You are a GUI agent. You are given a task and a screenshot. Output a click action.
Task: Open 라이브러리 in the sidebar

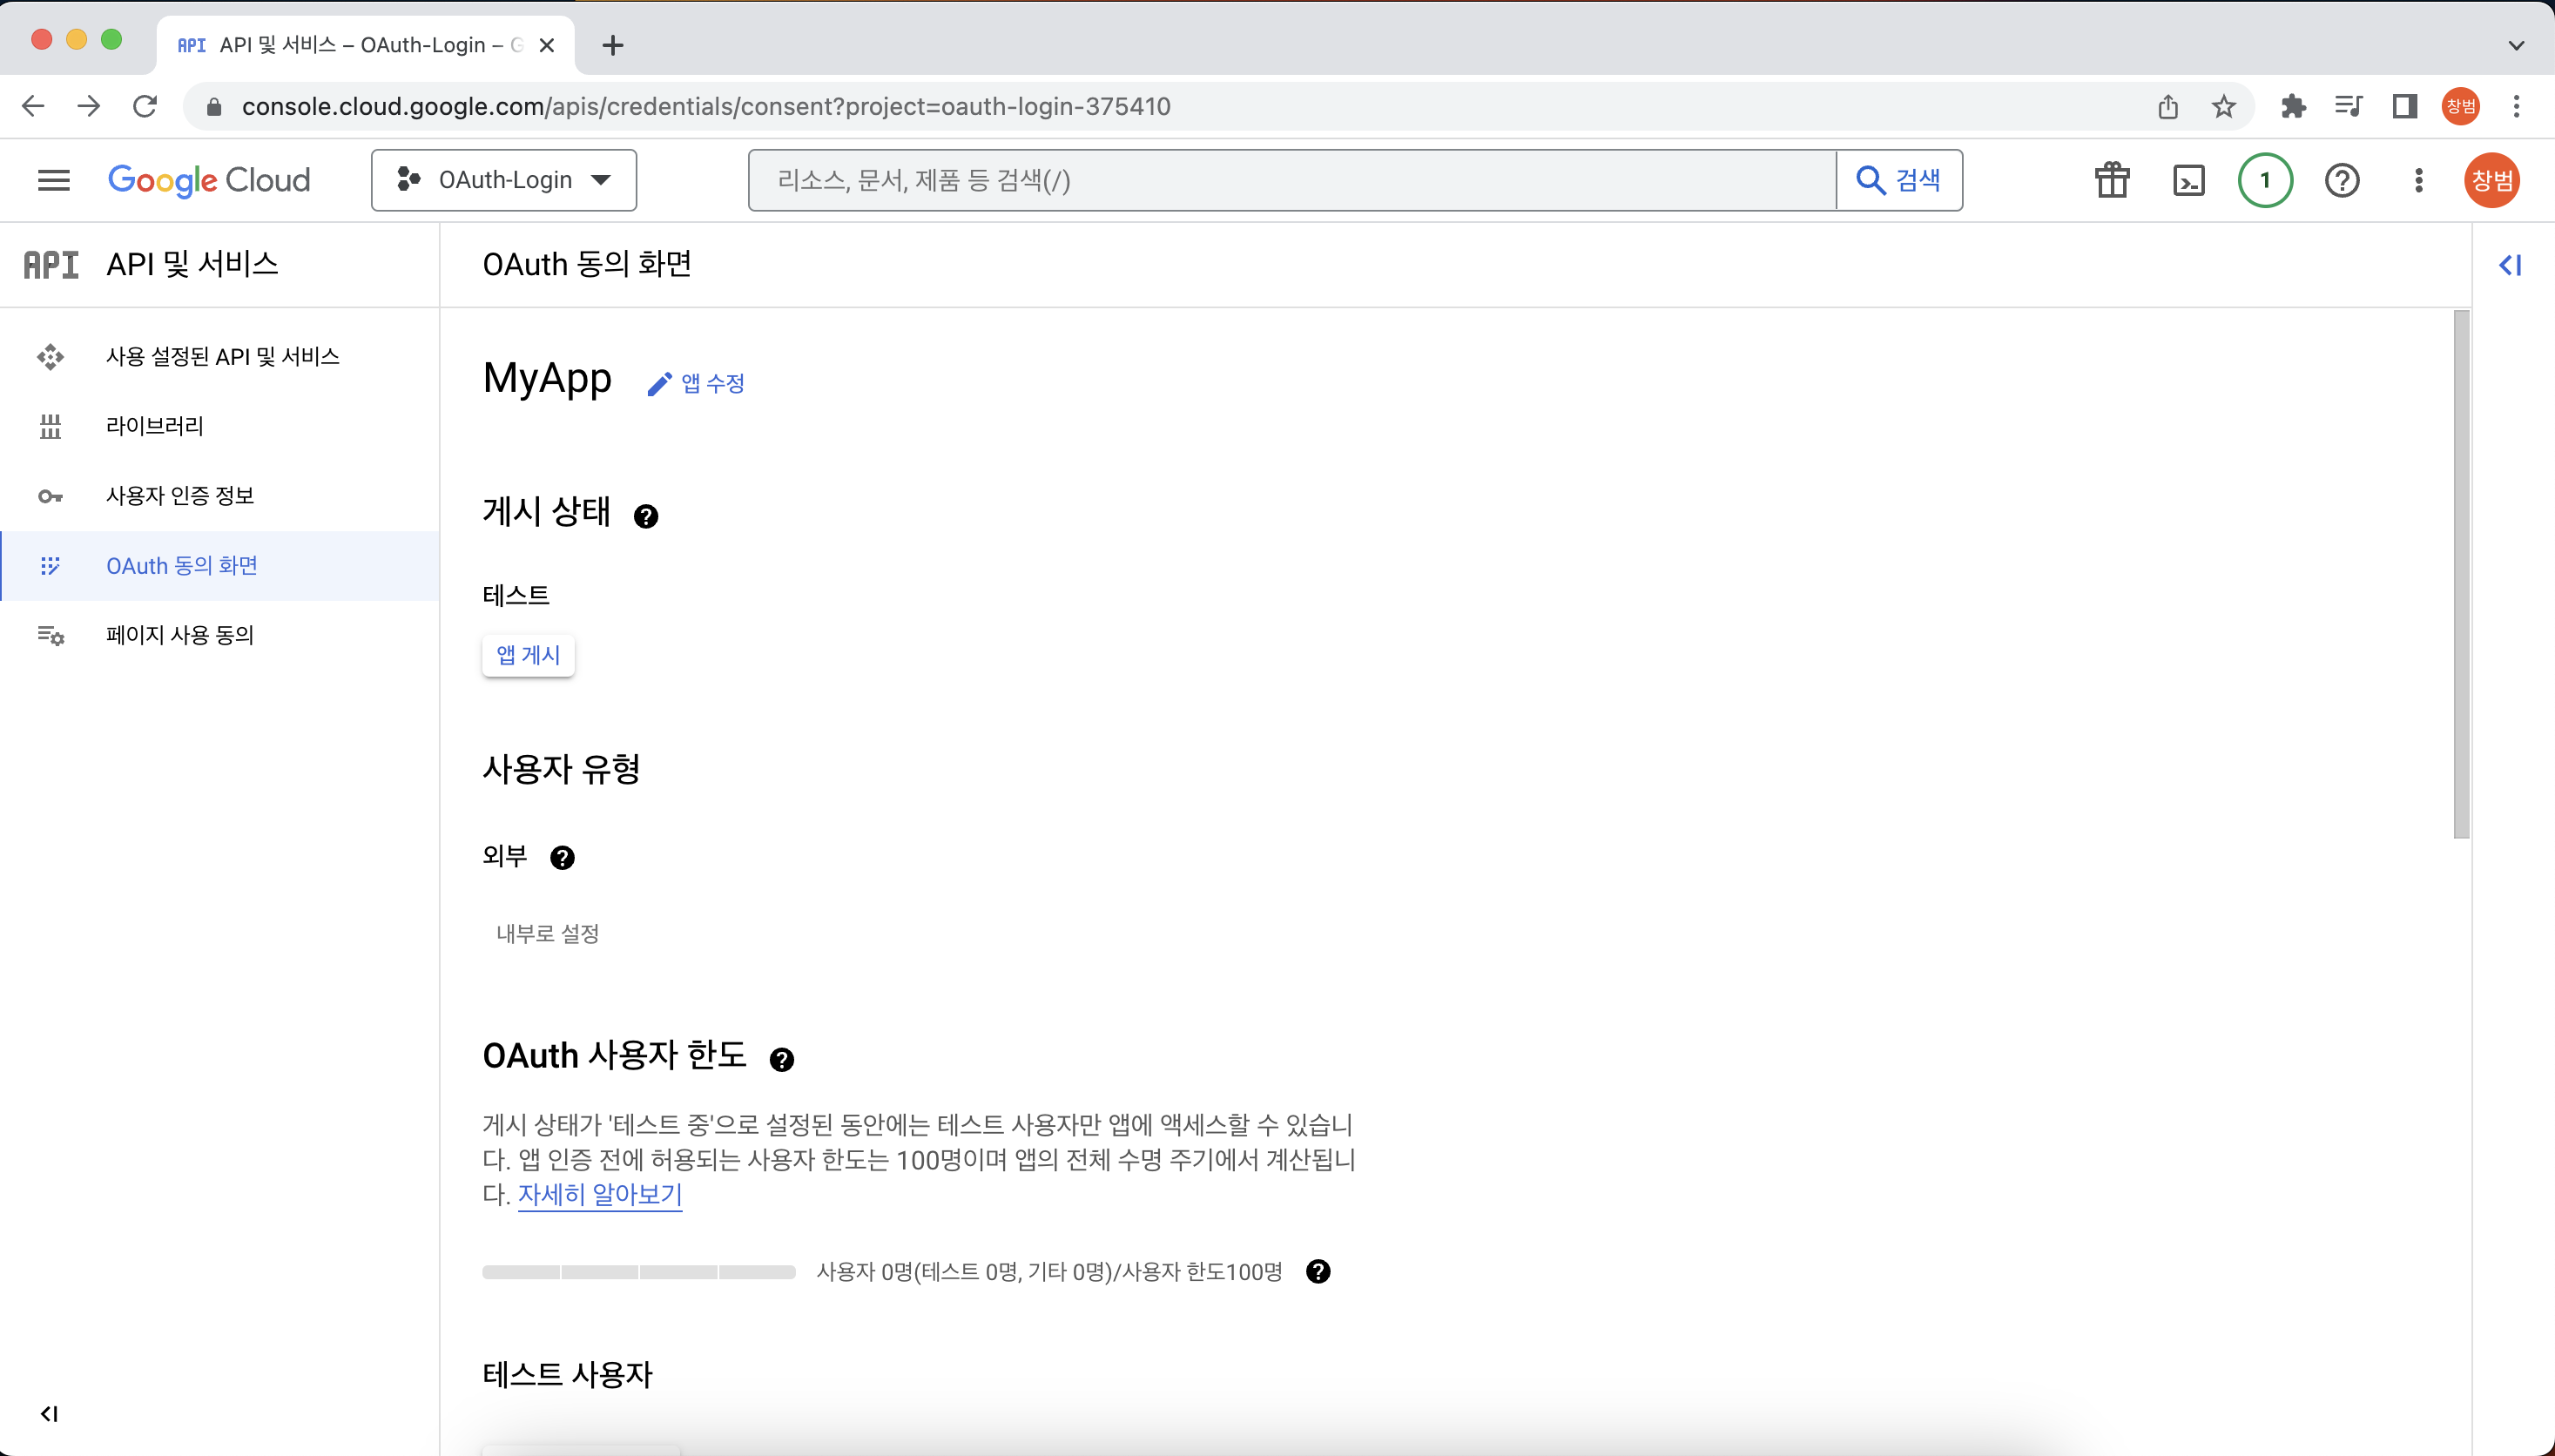coord(155,426)
